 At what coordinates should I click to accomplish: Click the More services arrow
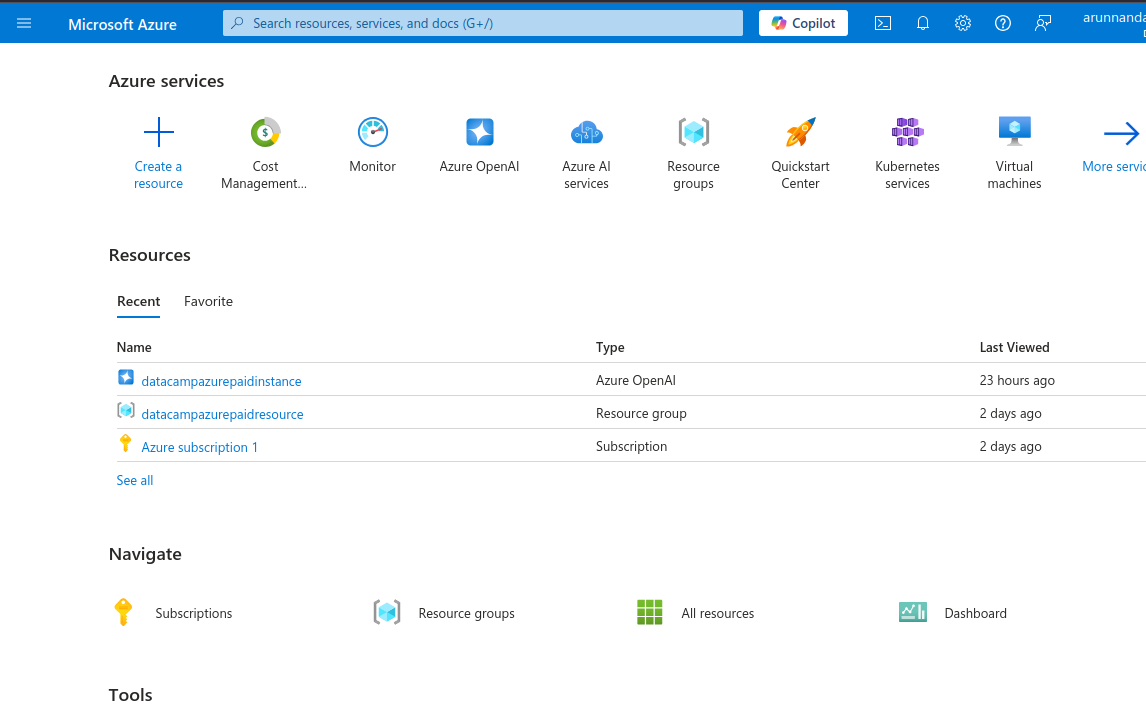pyautogui.click(x=1121, y=134)
